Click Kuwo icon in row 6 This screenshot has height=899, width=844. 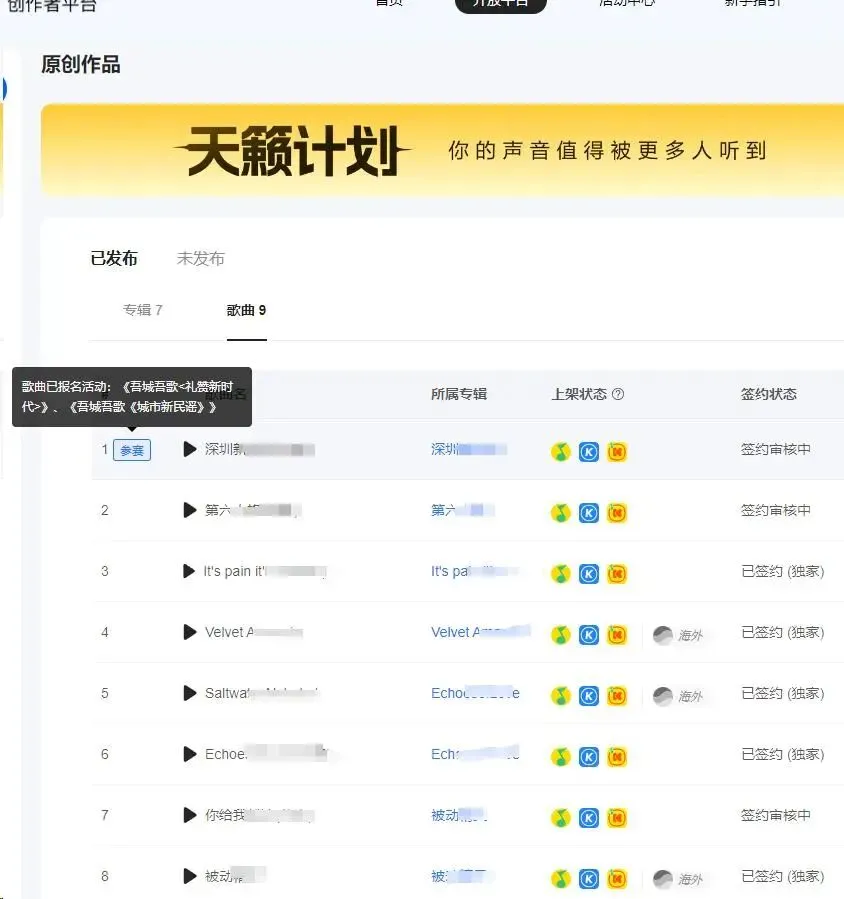click(617, 757)
